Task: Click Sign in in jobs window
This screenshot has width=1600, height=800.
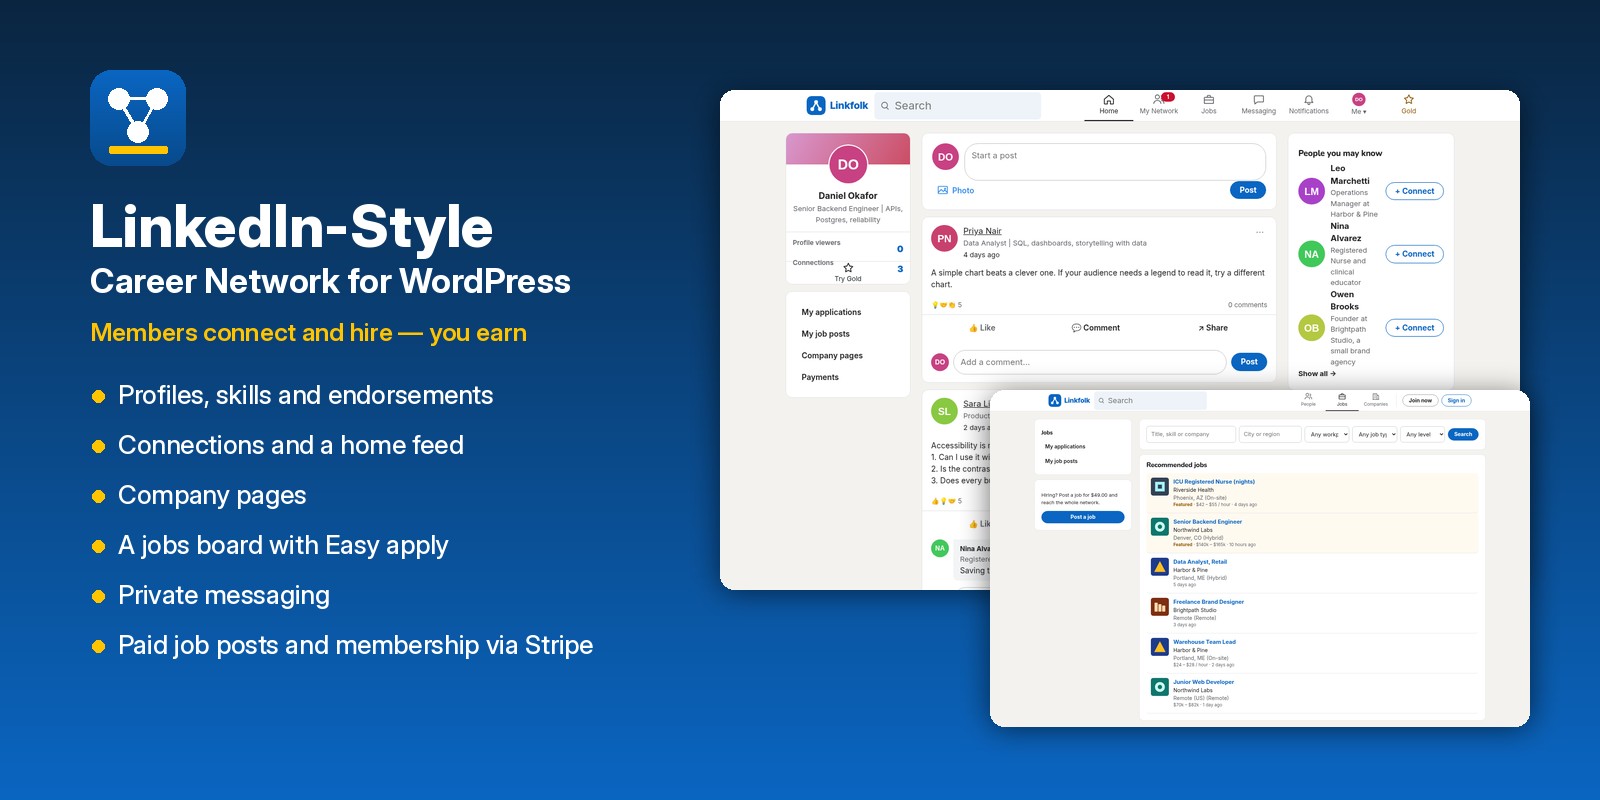Action: [x=1456, y=400]
